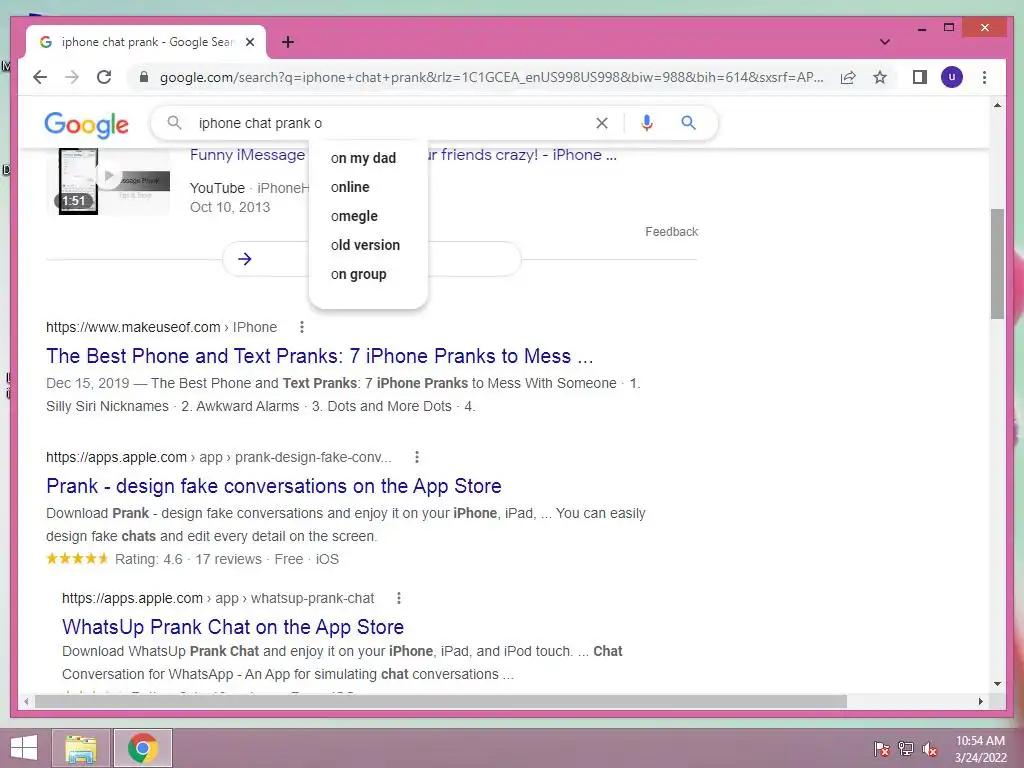Click the browser forward arrow
Image resolution: width=1024 pixels, height=768 pixels.
pos(72,77)
